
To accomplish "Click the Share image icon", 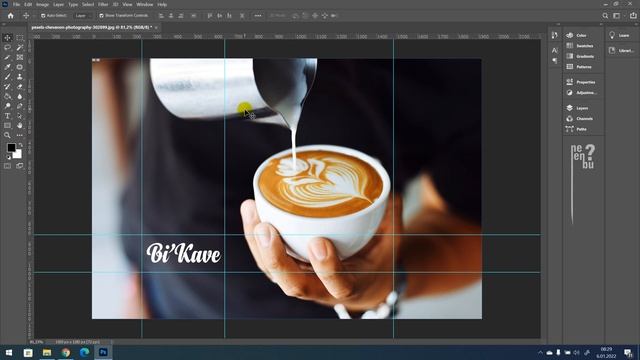I will tap(633, 16).
